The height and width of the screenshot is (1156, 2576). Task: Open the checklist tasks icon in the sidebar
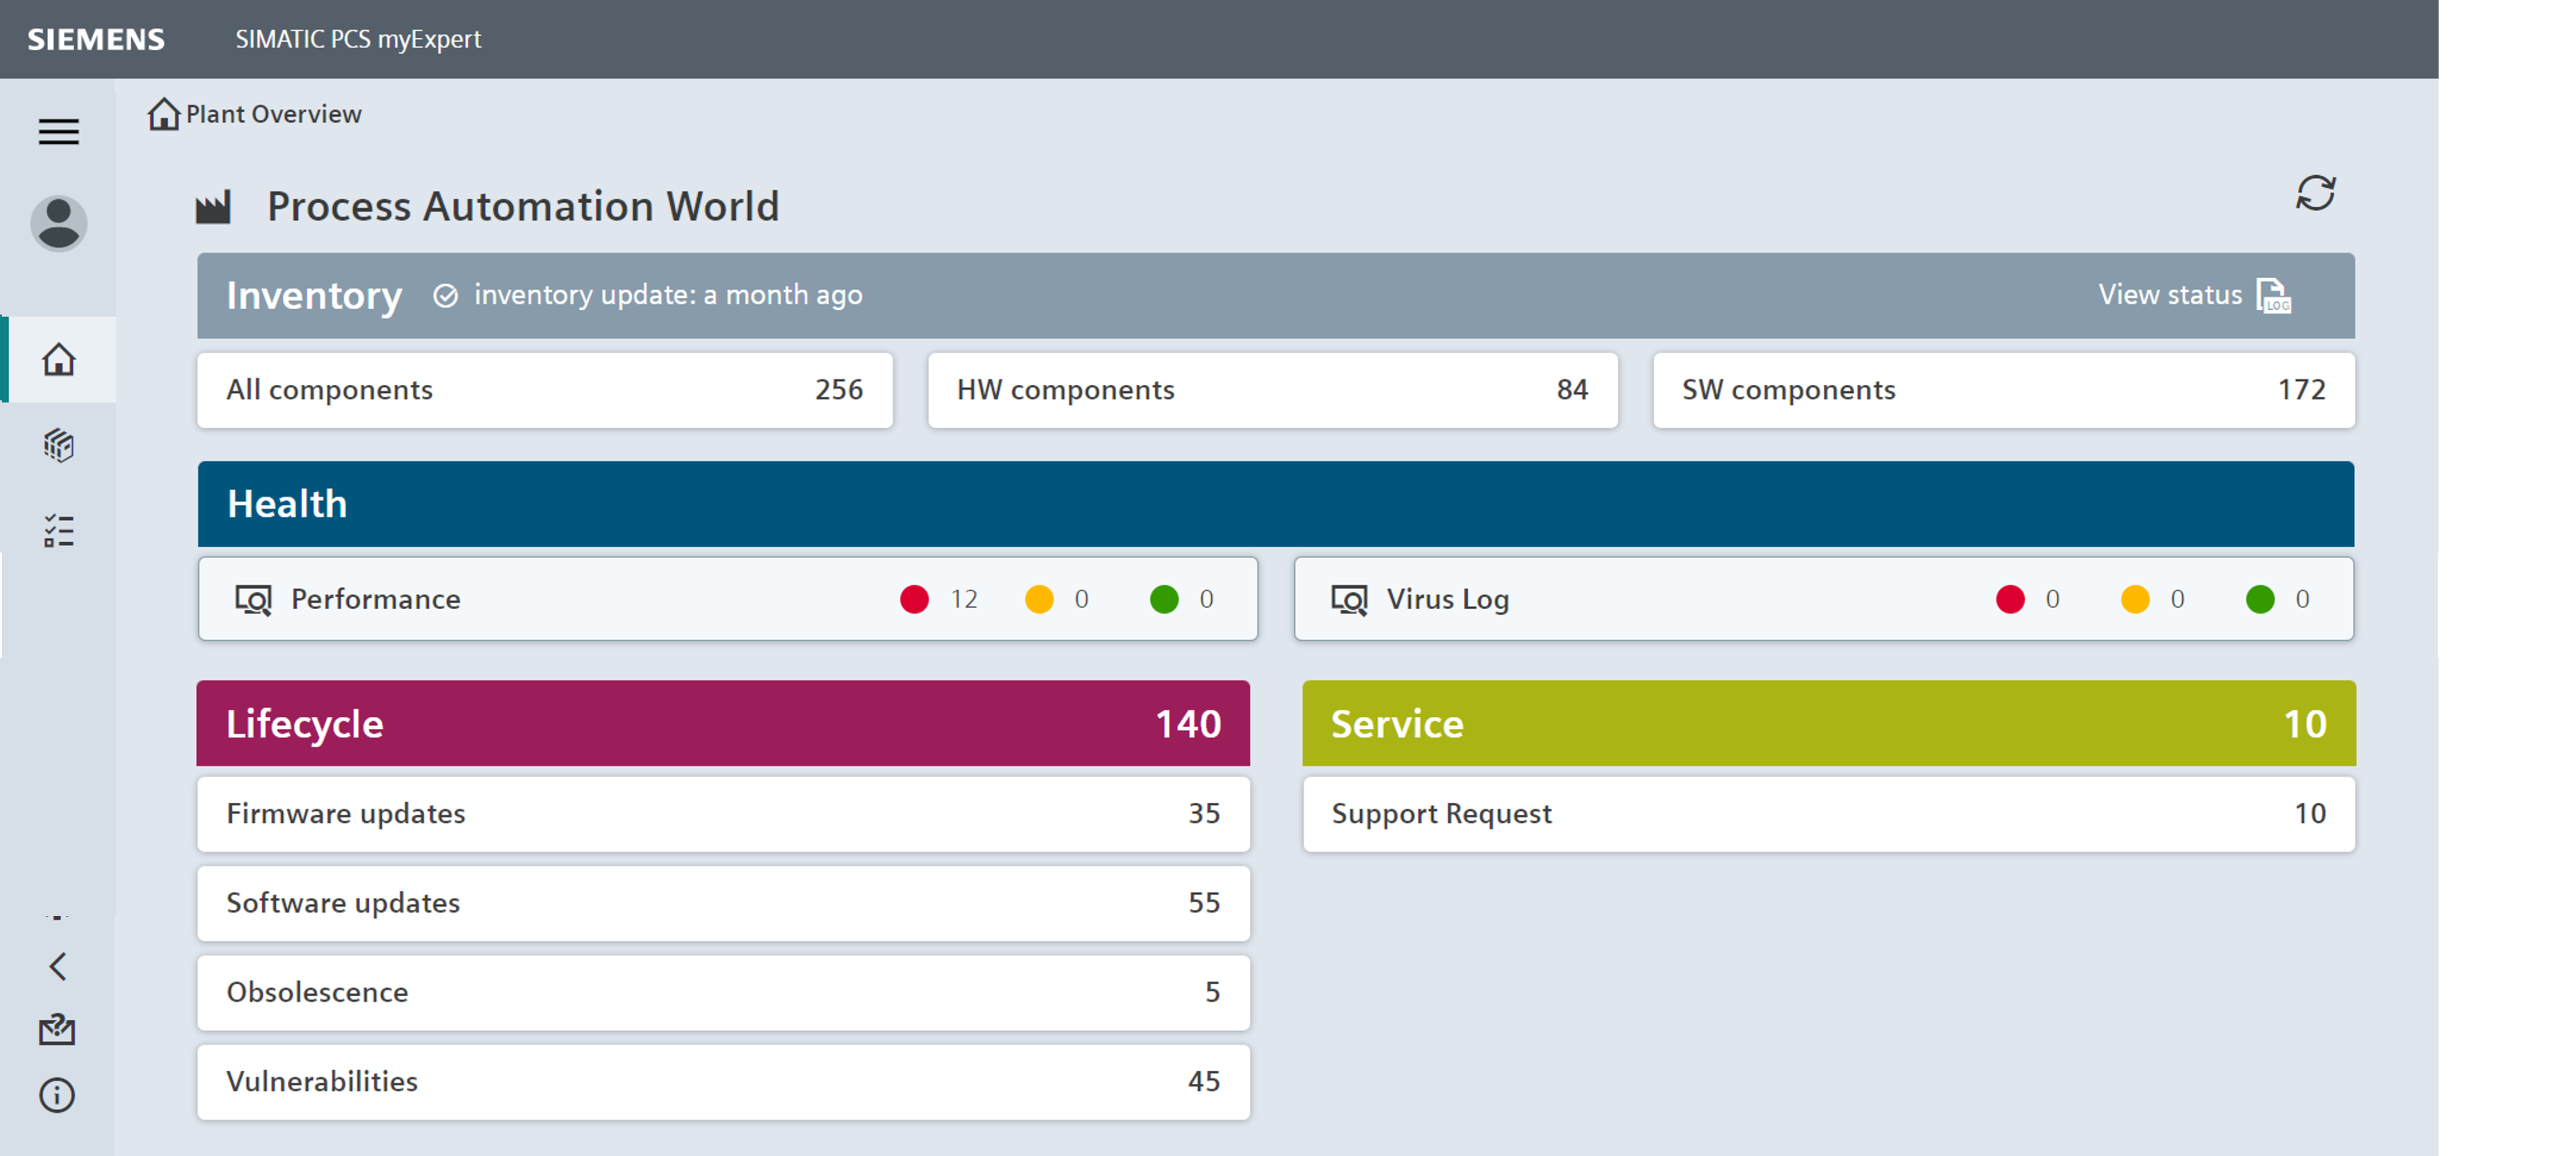pyautogui.click(x=59, y=531)
